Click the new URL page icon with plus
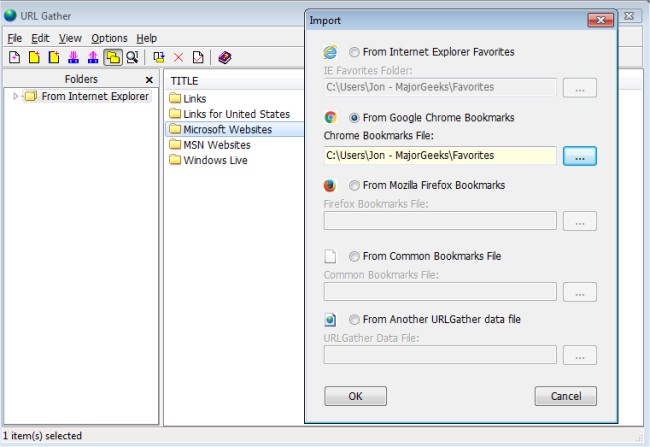Screen dimensions: 650x447 tap(15, 57)
